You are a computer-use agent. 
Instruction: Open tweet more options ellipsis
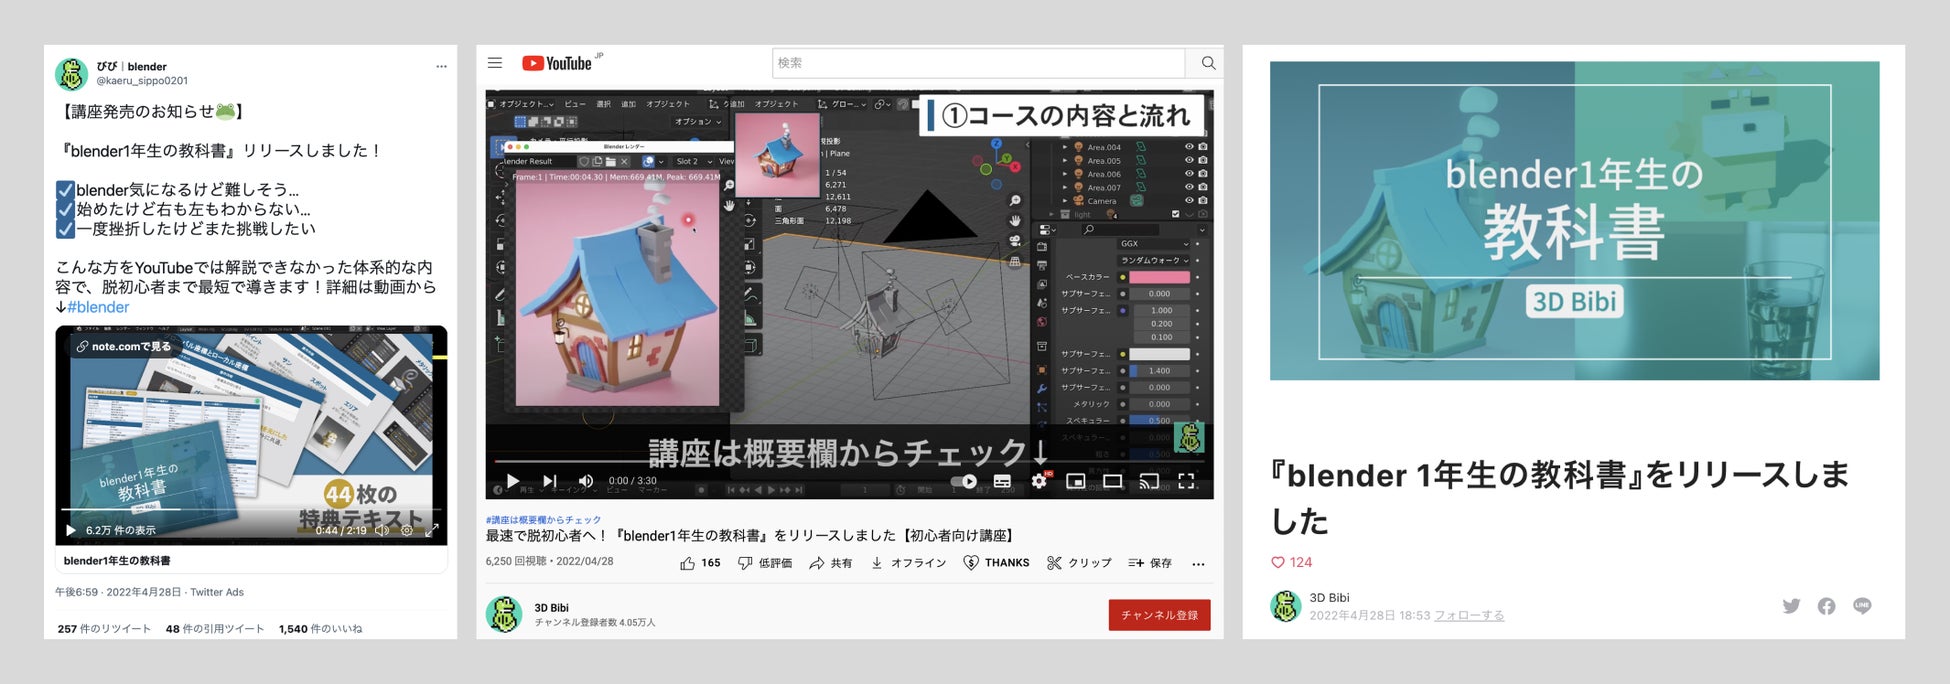click(x=441, y=67)
